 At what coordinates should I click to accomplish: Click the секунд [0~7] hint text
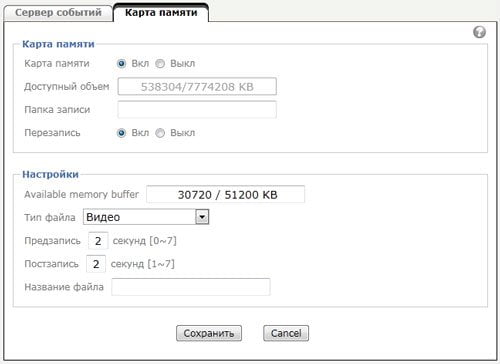tap(145, 241)
